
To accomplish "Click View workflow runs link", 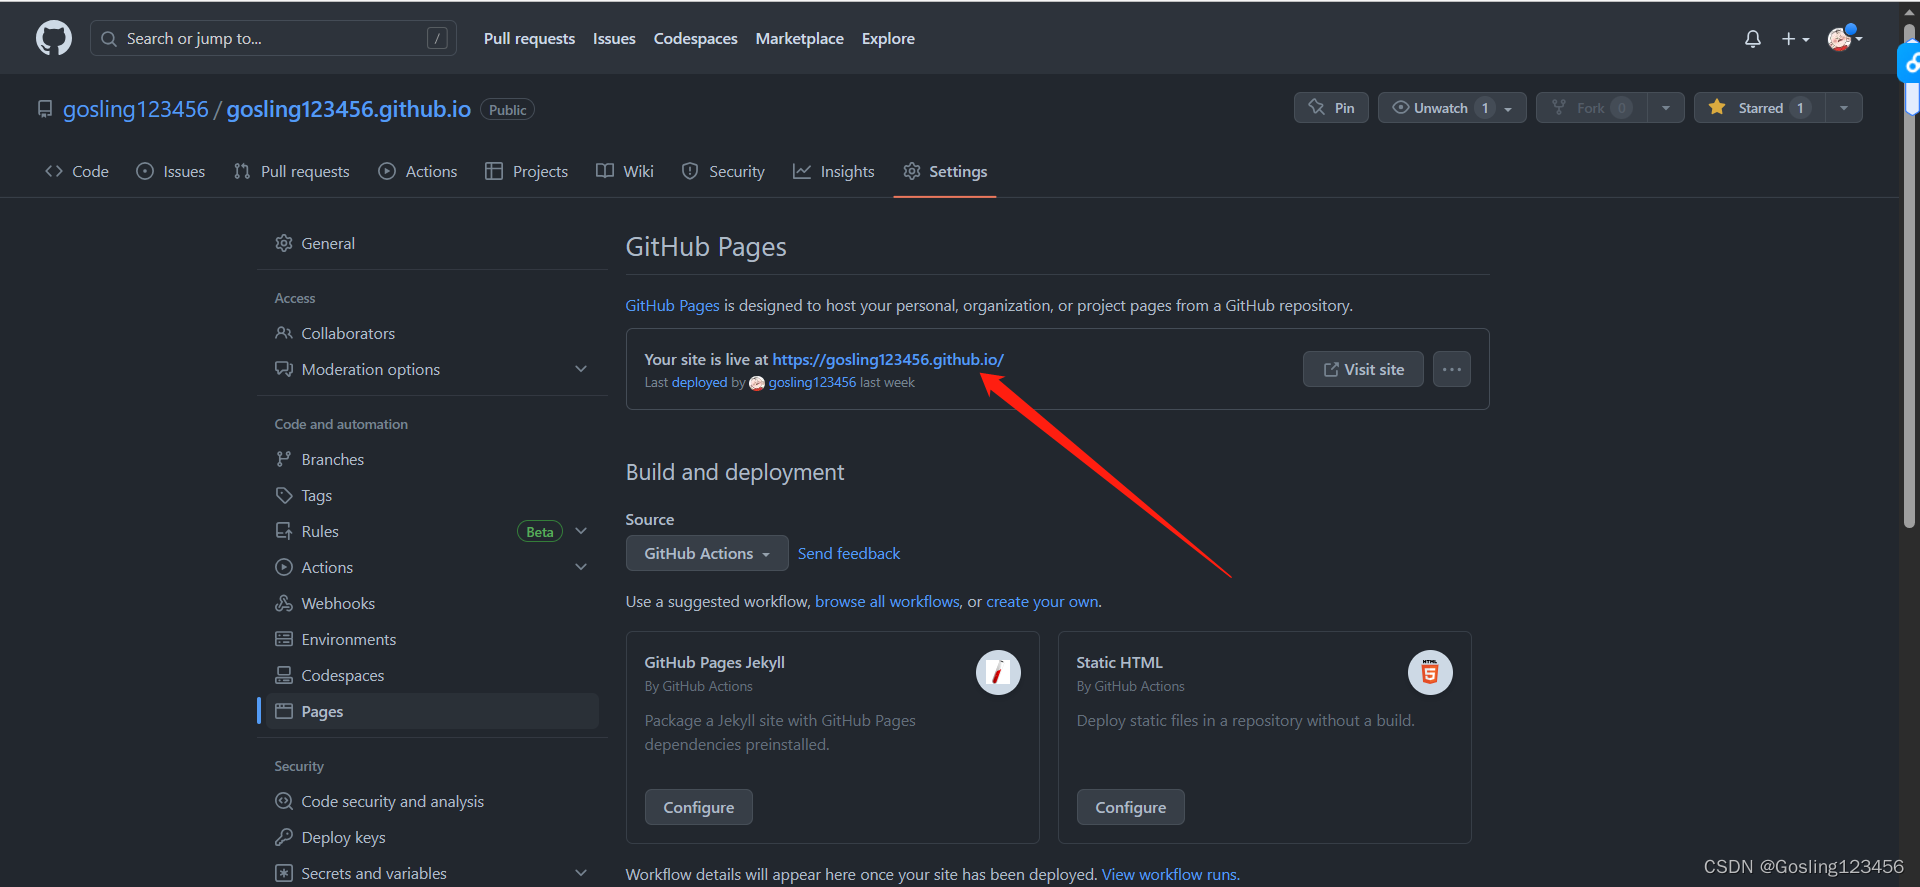I will pyautogui.click(x=1170, y=874).
